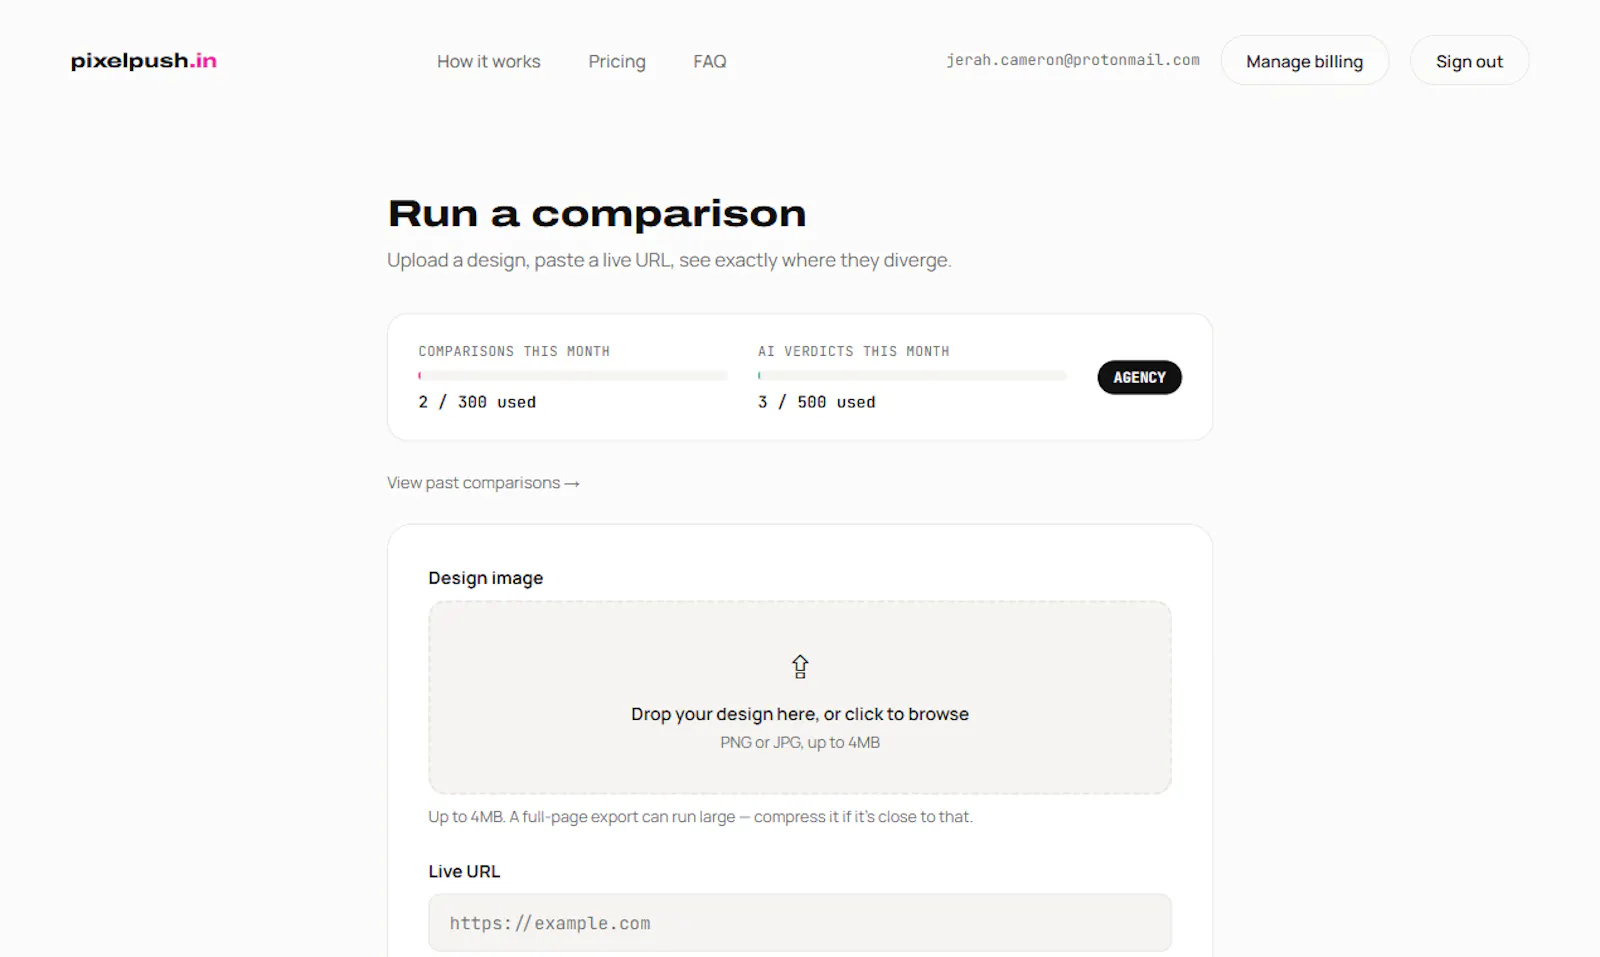Click the Run a comparison heading
Screen dimensions: 1600x957
597,214
